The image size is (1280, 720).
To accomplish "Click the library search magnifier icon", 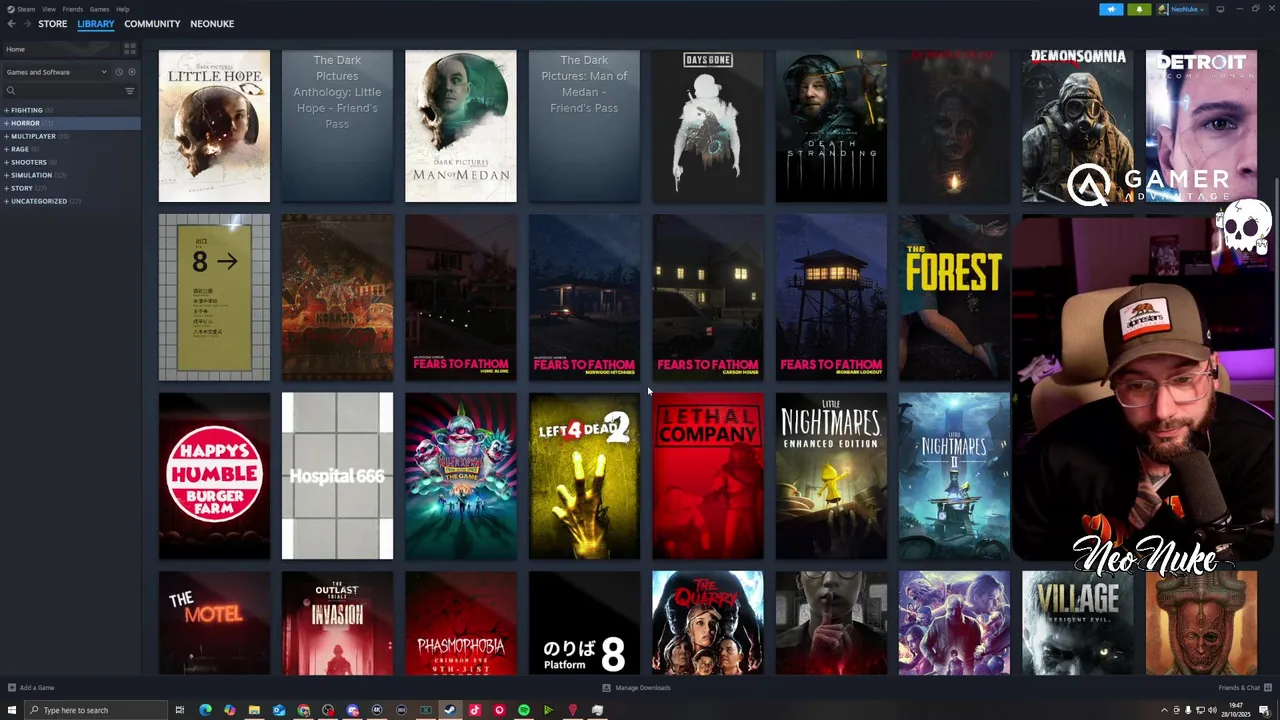I will [x=11, y=91].
